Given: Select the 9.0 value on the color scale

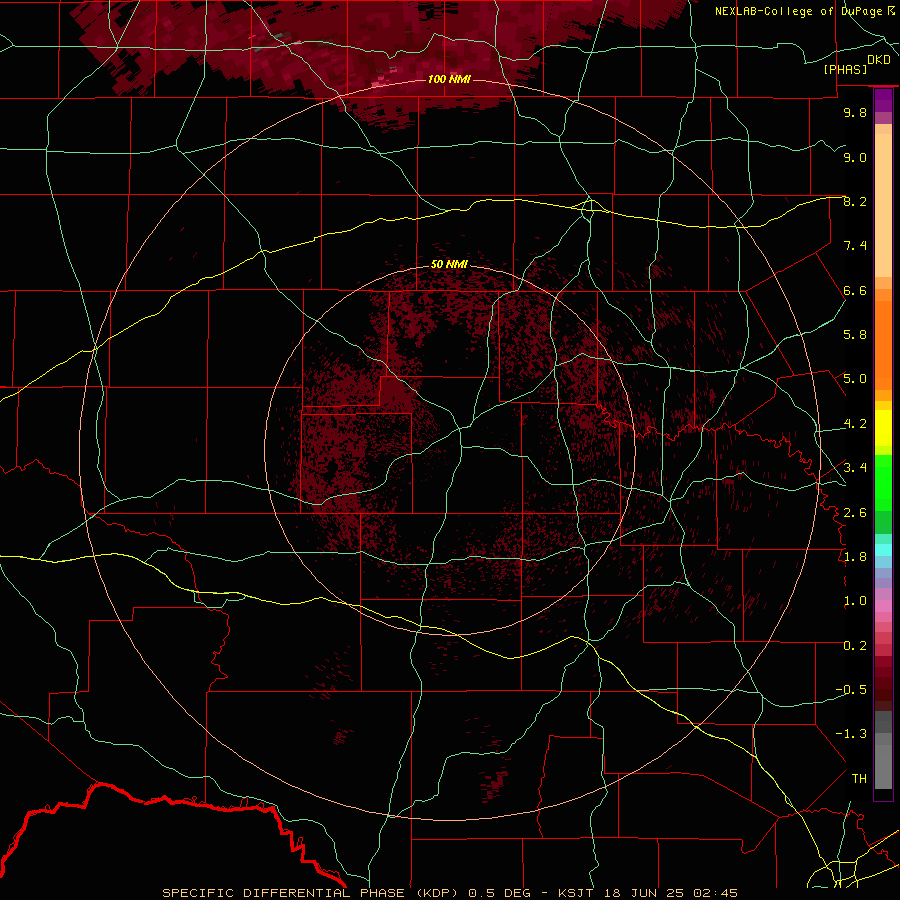Looking at the screenshot, I should tap(855, 157).
